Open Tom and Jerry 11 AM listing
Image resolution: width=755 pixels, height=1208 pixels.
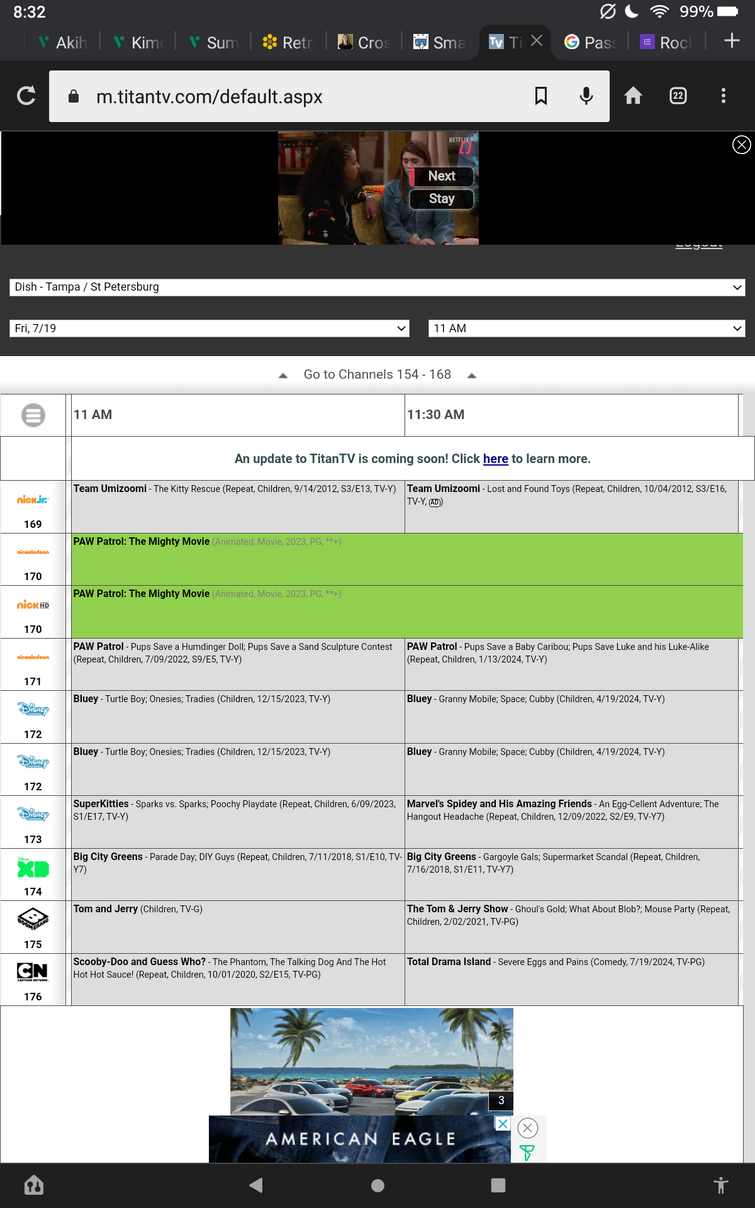237,926
